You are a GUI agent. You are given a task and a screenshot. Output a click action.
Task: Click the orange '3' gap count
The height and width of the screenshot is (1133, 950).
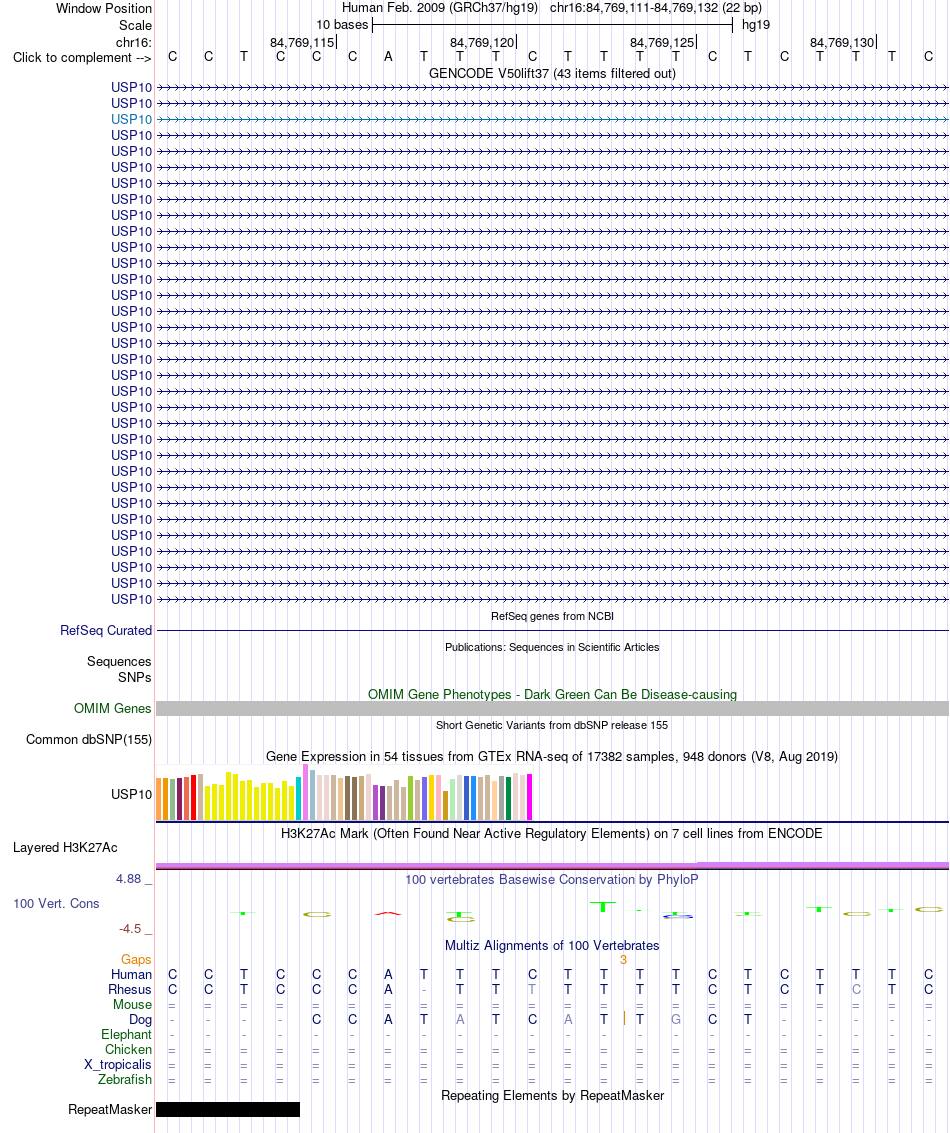point(623,960)
